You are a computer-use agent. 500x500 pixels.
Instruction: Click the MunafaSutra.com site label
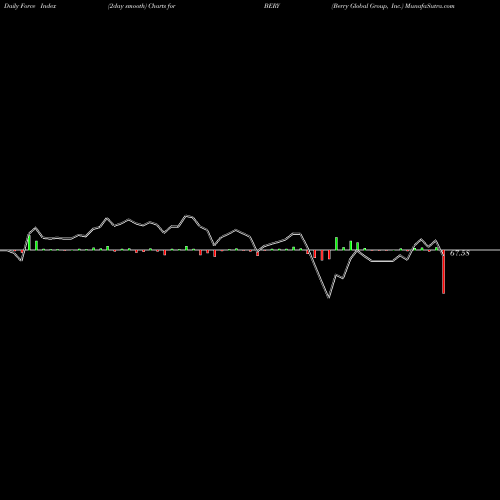(430, 6)
